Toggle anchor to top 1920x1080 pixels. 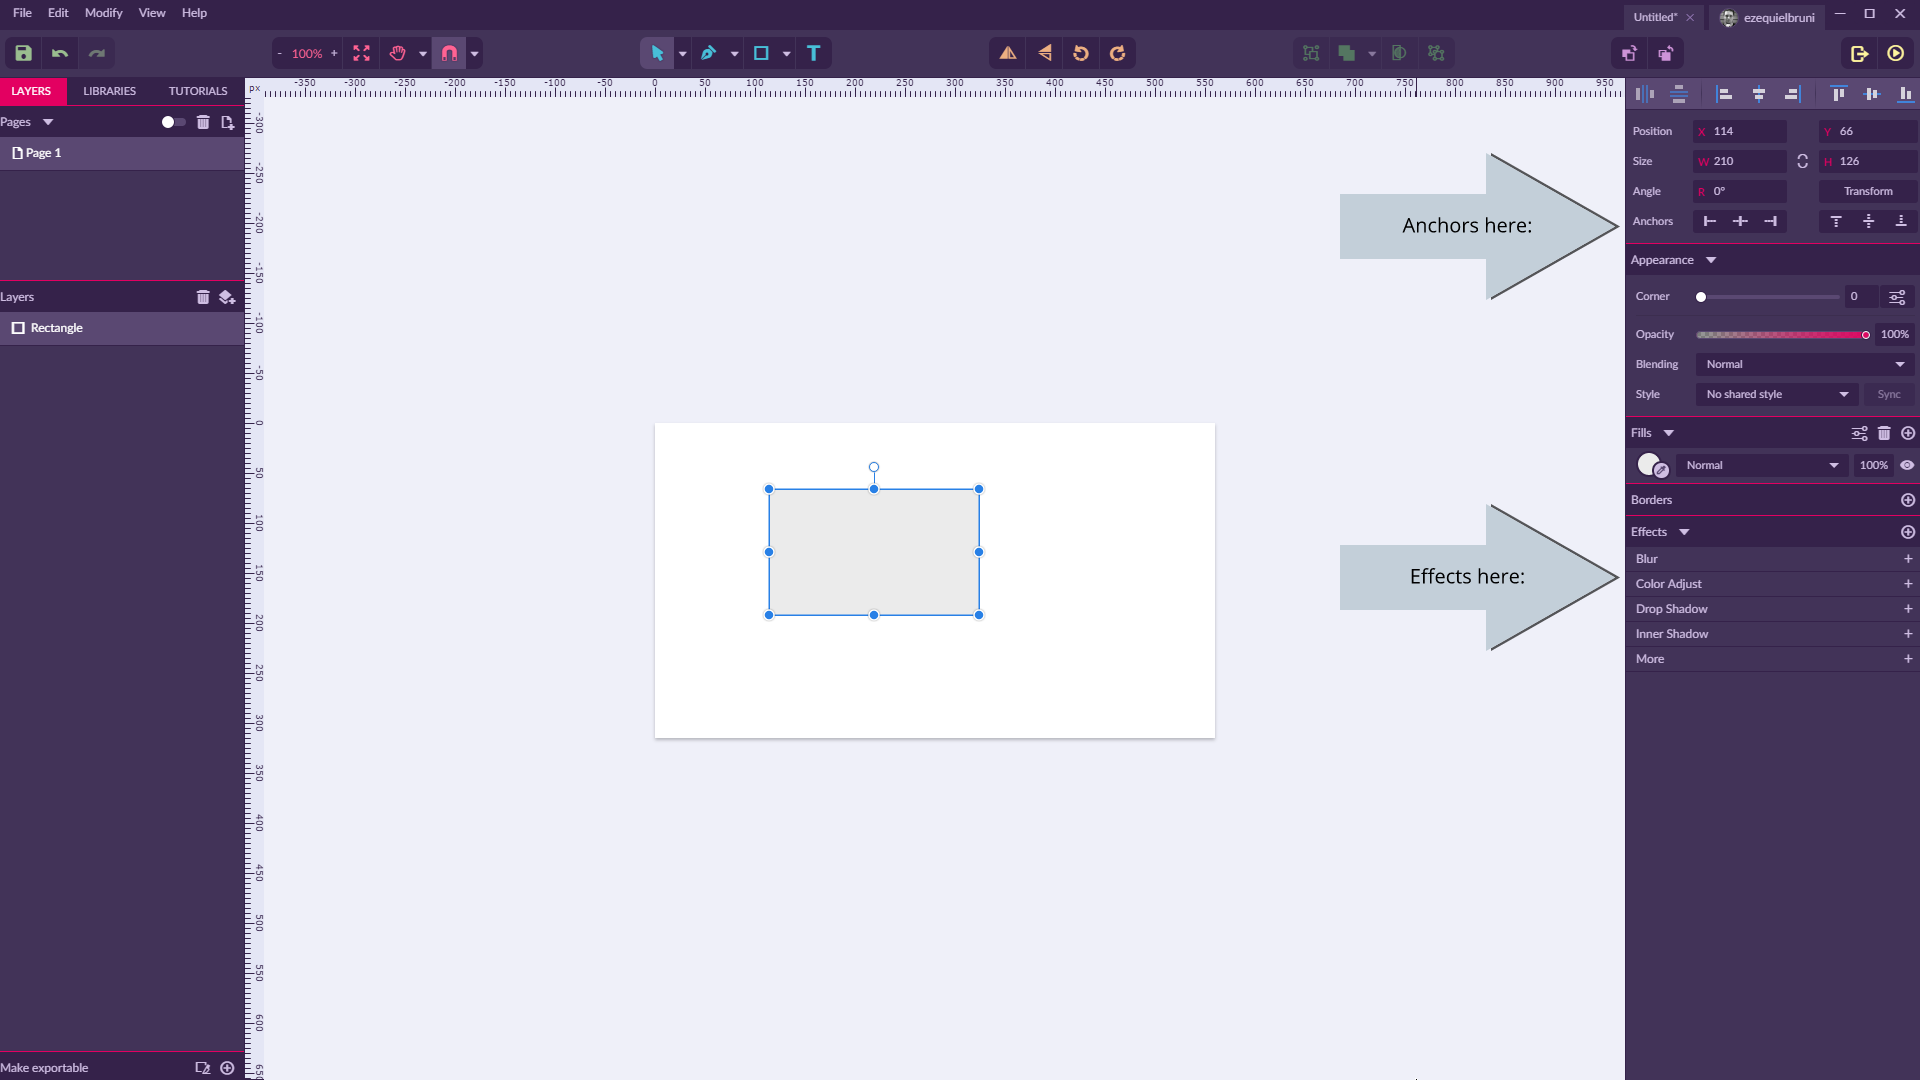coord(1836,222)
